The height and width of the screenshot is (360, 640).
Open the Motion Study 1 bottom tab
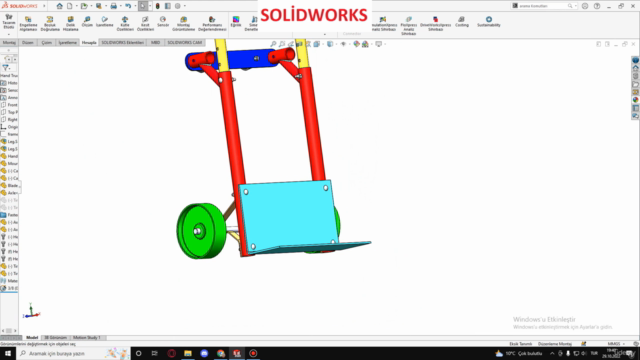(x=87, y=338)
